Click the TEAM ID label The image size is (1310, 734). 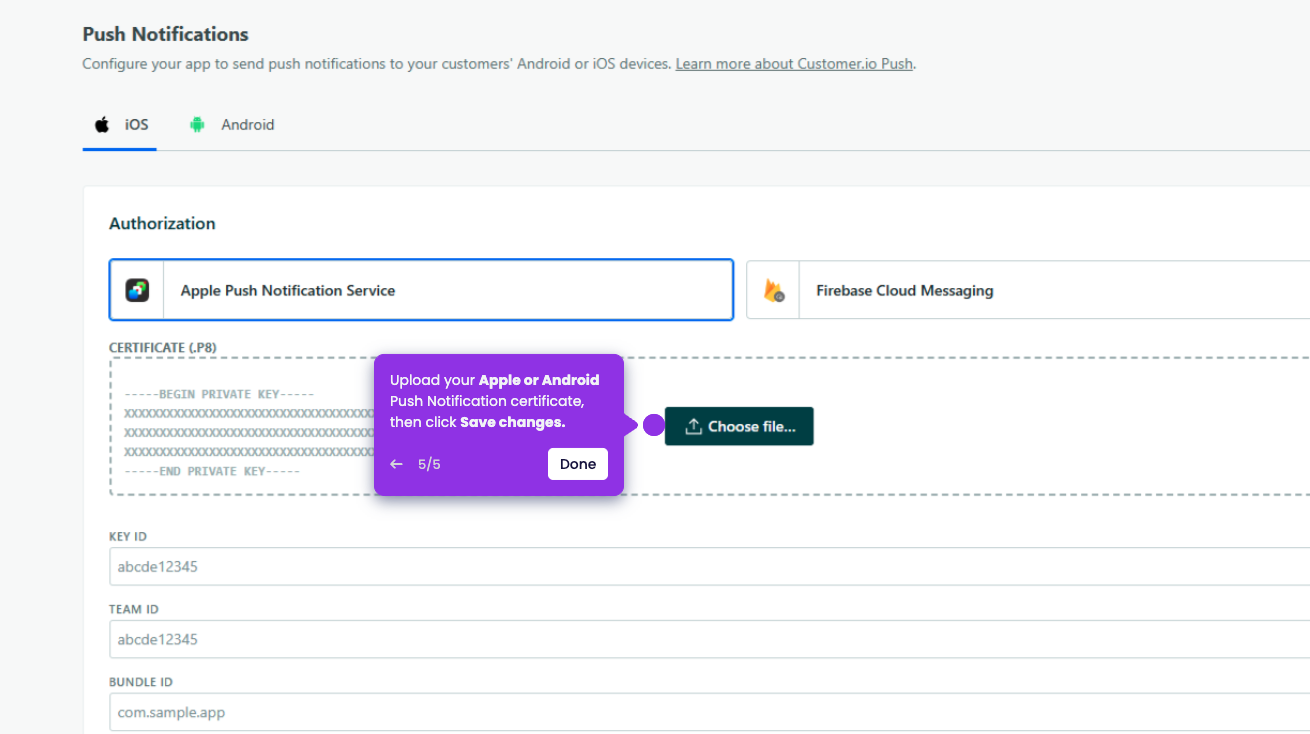point(134,609)
